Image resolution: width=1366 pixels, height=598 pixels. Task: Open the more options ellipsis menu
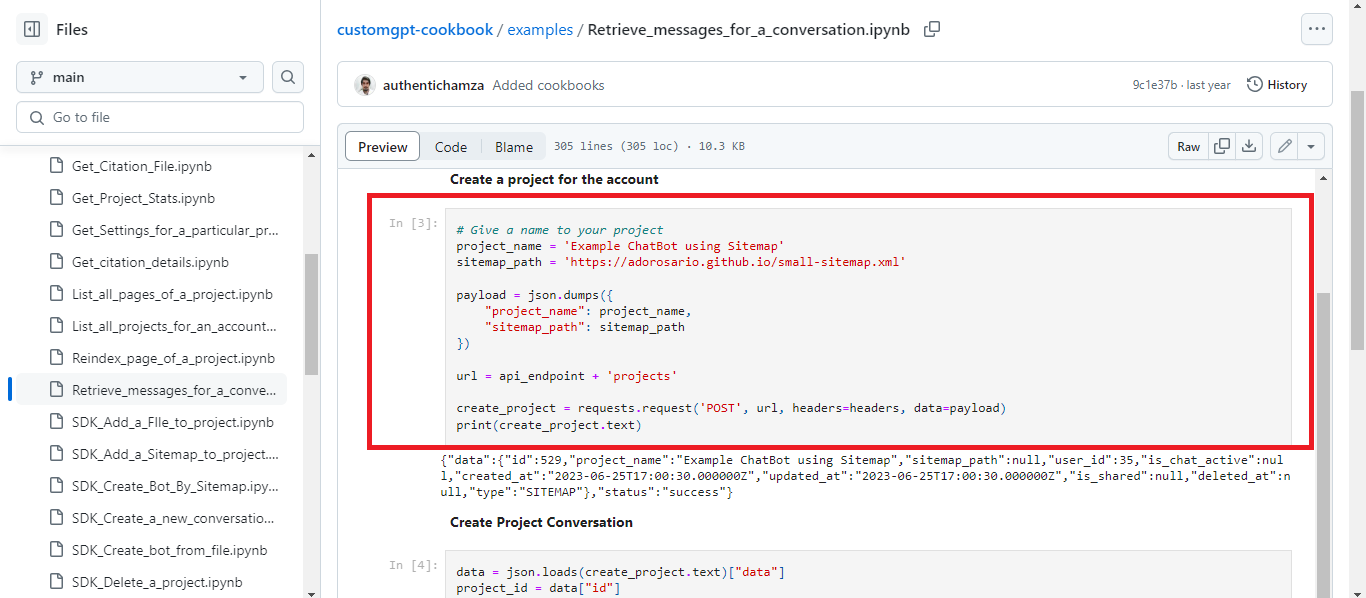click(x=1317, y=29)
